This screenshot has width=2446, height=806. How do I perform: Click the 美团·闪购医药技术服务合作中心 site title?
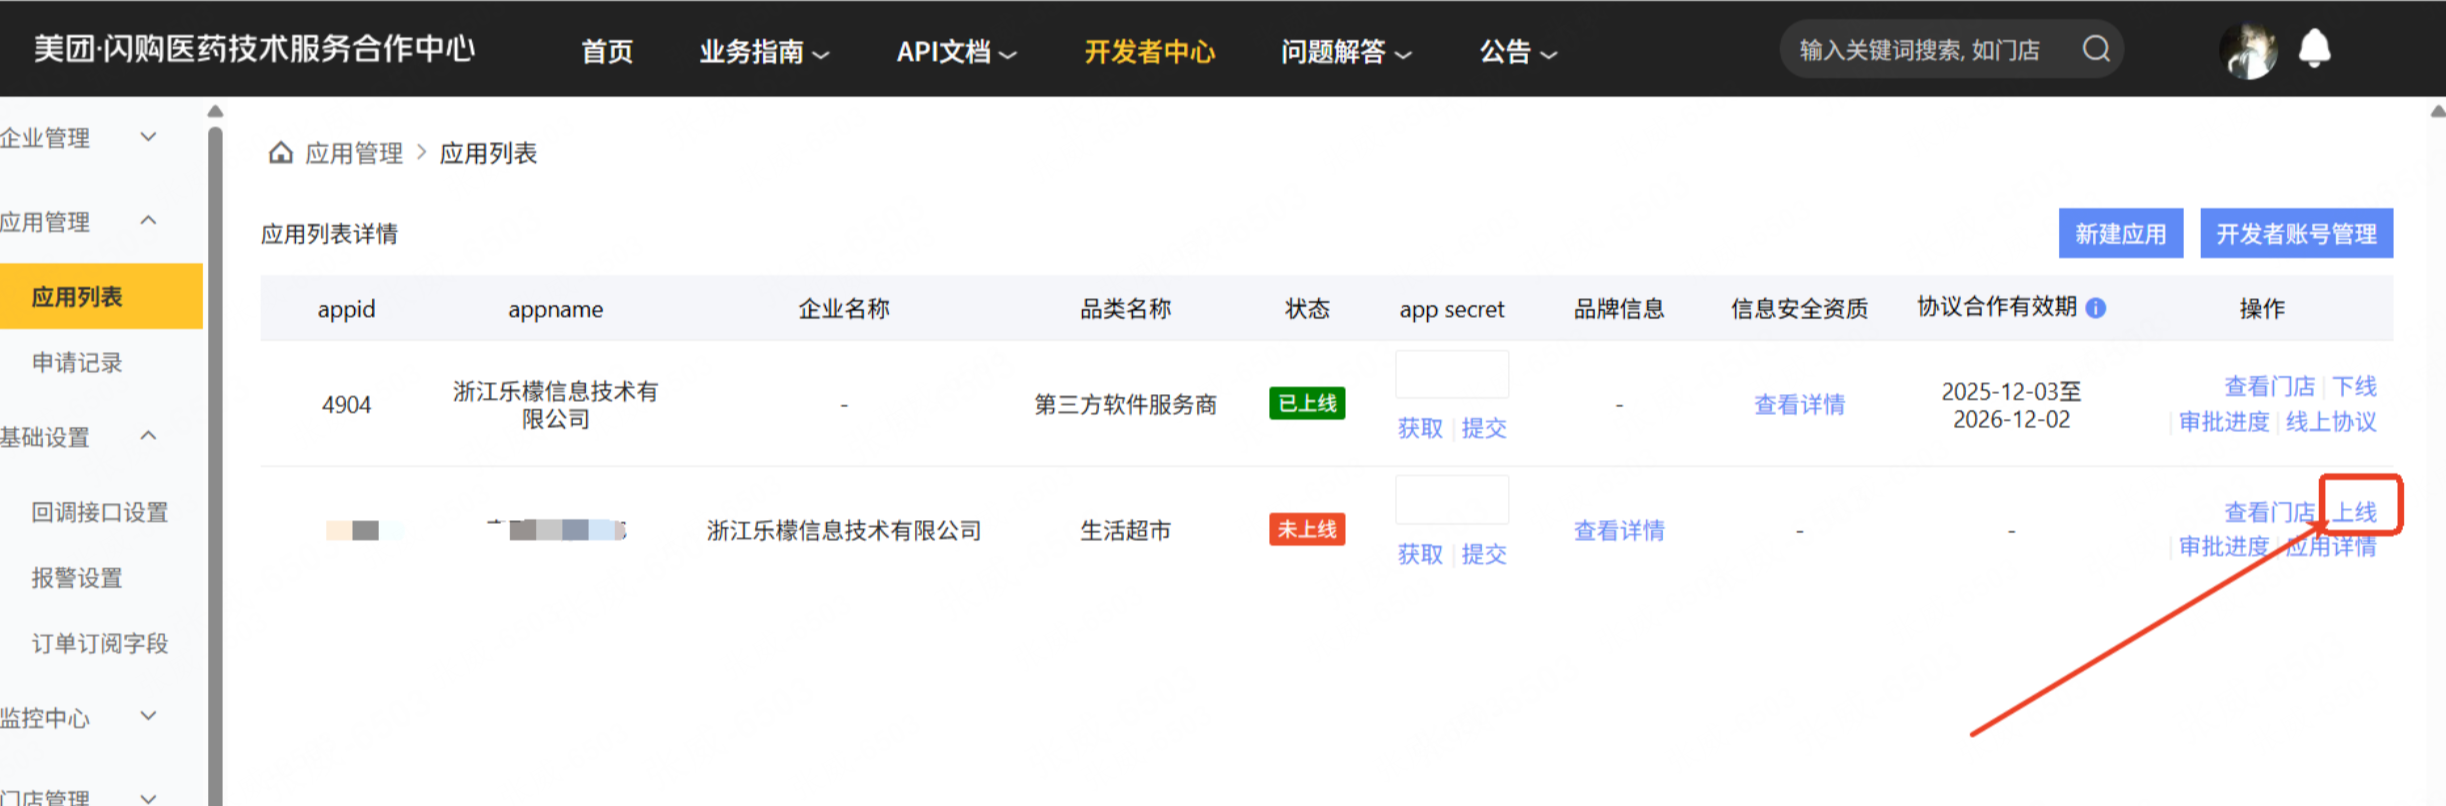[x=254, y=48]
